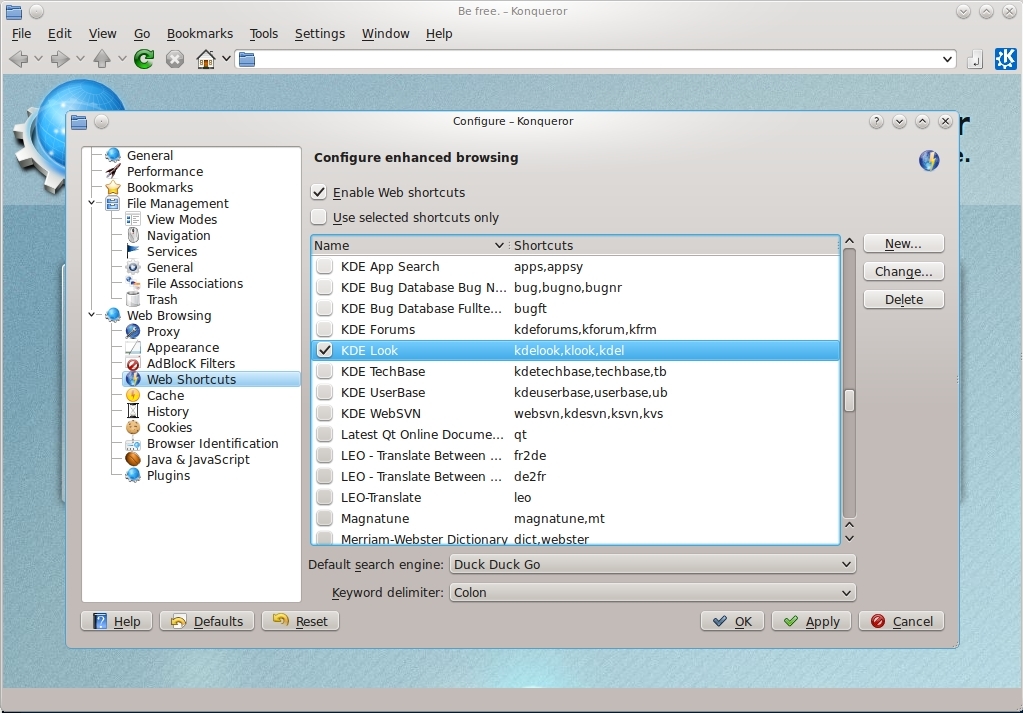Click scroll down arrow of shortcuts list
The image size is (1023, 713).
pyautogui.click(x=849, y=538)
